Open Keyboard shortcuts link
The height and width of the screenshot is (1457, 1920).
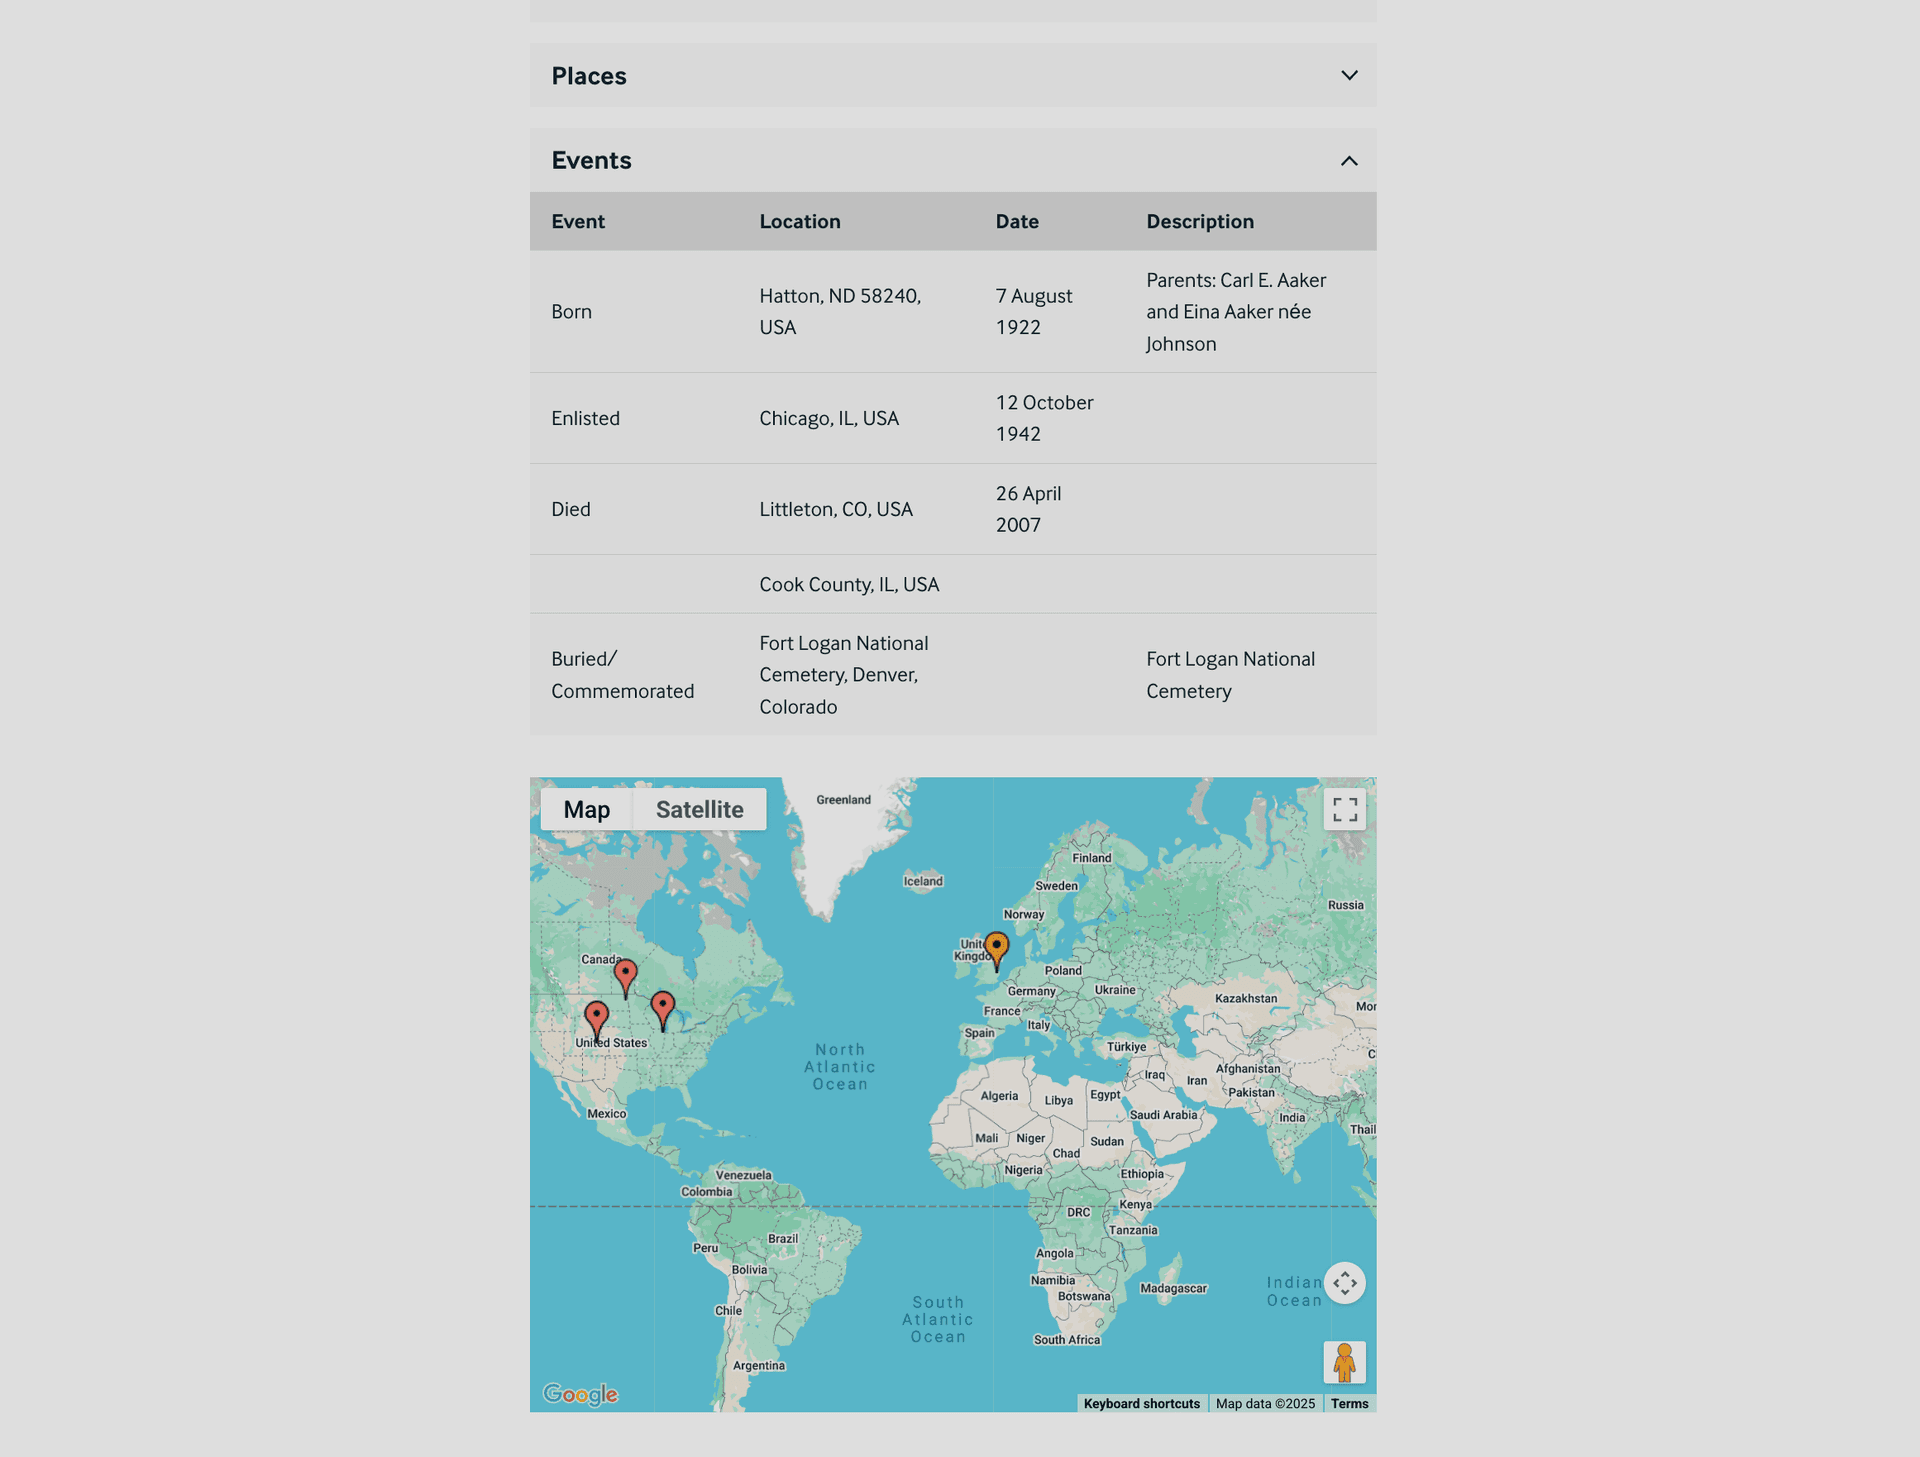tap(1141, 1403)
